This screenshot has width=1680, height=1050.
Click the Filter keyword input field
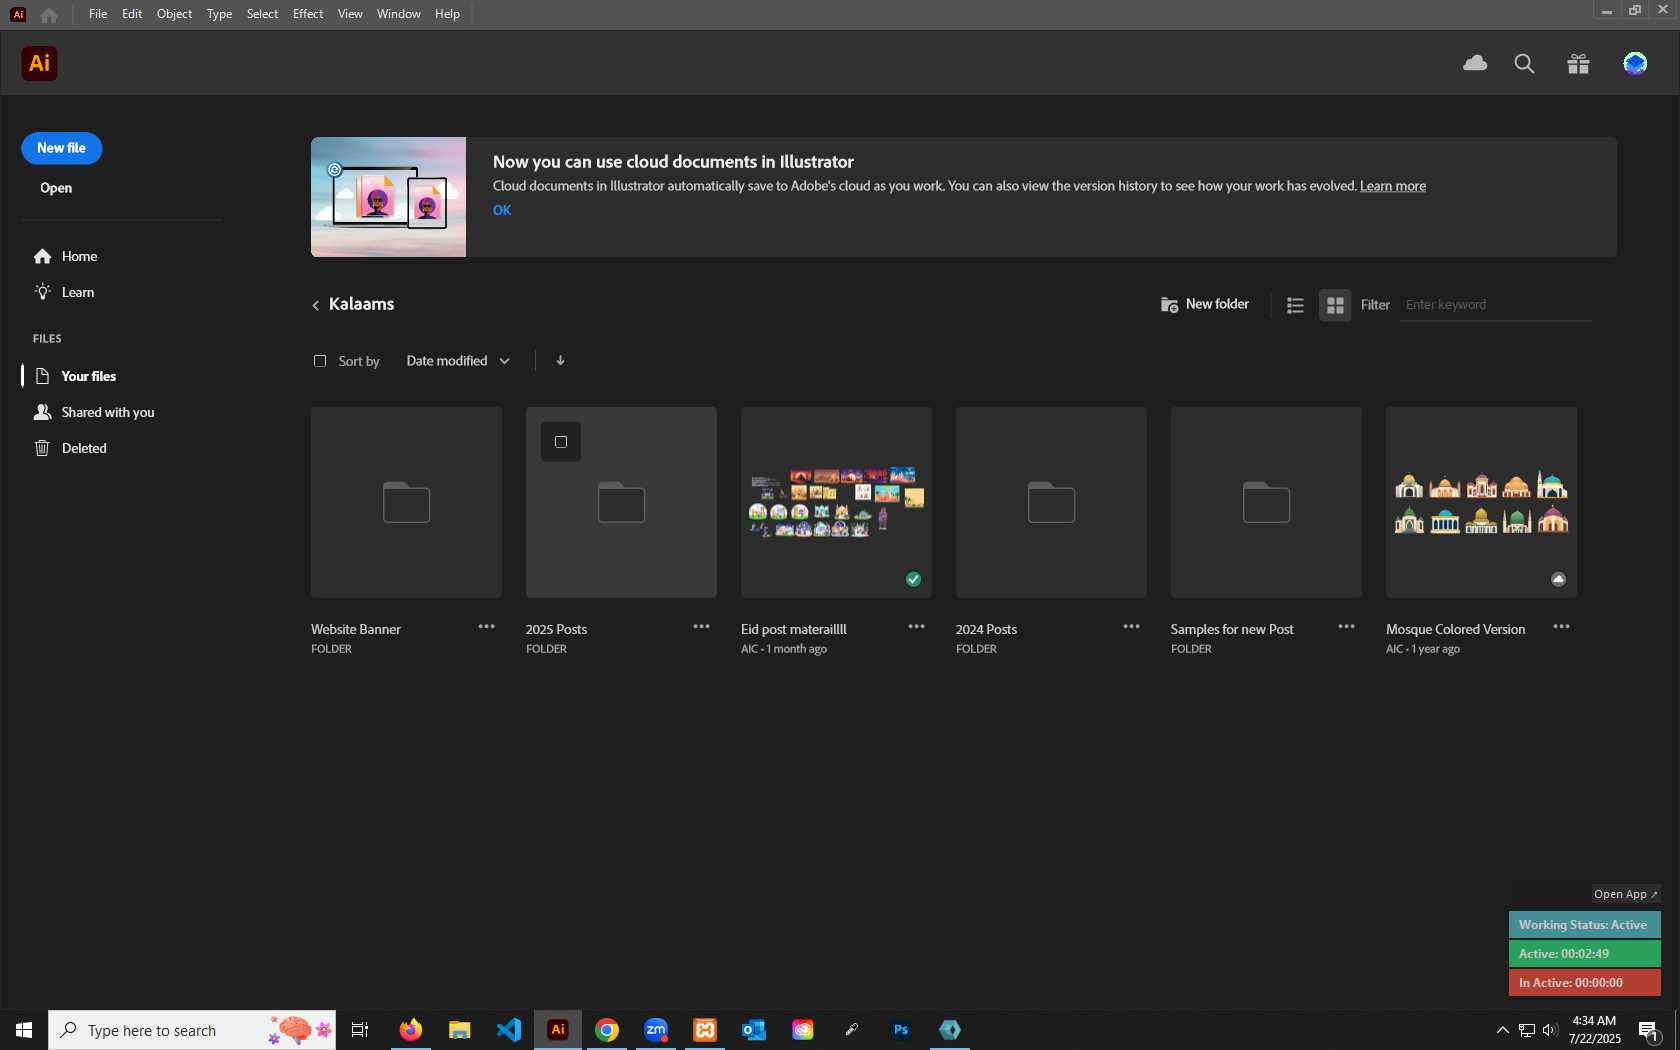pos(1495,305)
